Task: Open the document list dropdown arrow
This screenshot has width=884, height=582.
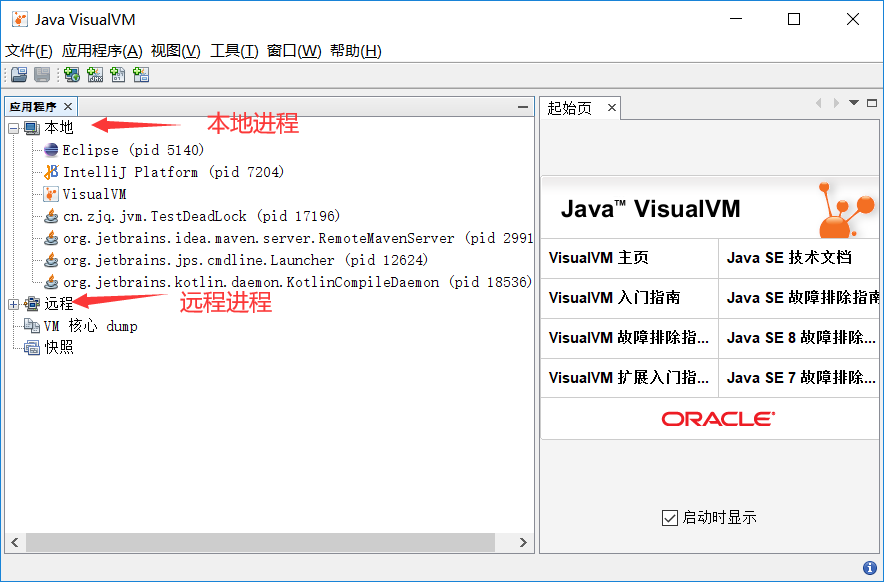Action: [x=854, y=103]
